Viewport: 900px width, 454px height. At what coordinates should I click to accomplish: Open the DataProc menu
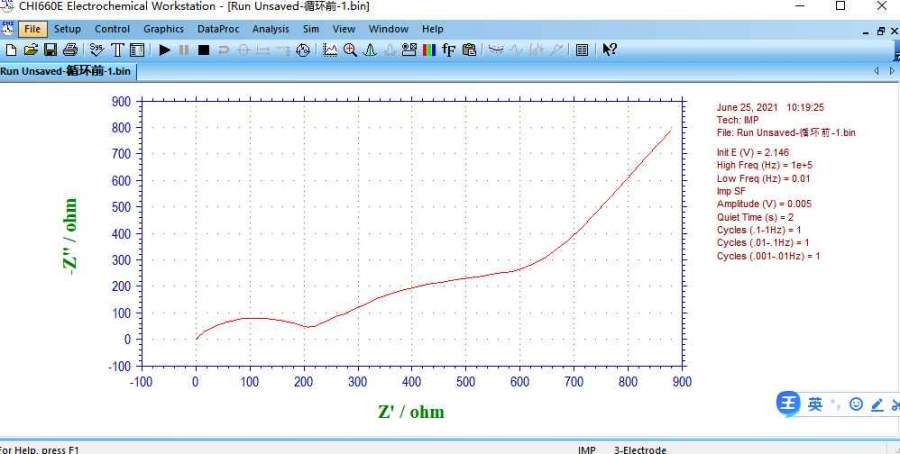point(218,29)
